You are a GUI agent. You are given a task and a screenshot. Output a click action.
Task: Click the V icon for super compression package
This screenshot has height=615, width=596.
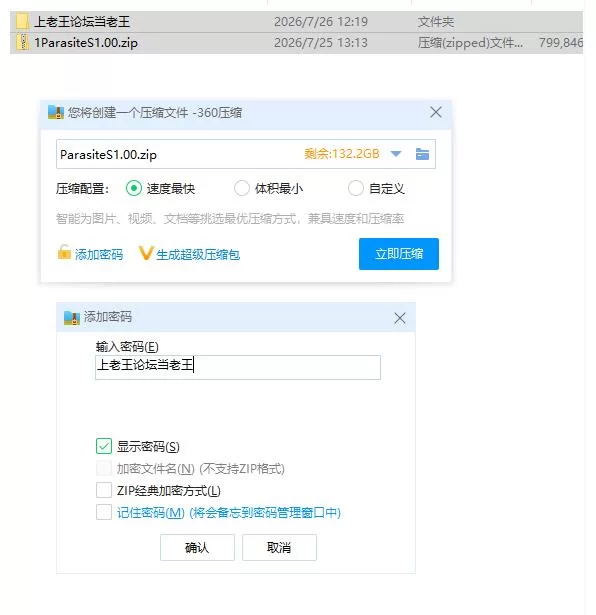[x=145, y=253]
